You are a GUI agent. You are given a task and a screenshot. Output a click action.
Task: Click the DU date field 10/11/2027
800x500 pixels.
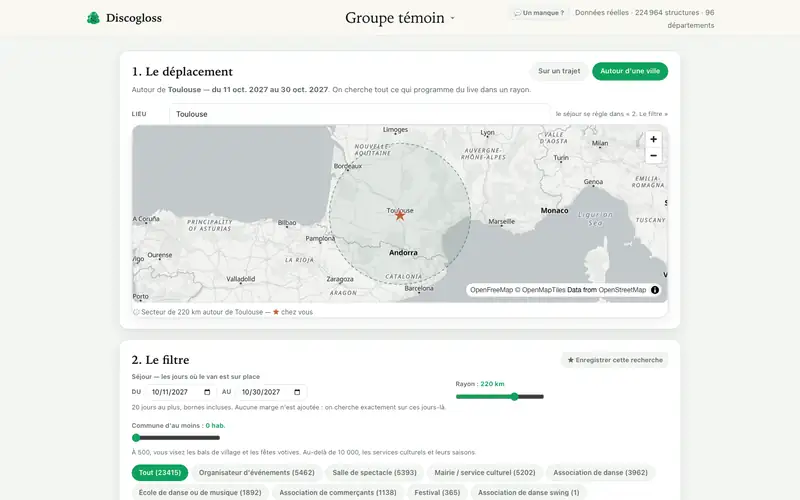[x=181, y=392]
